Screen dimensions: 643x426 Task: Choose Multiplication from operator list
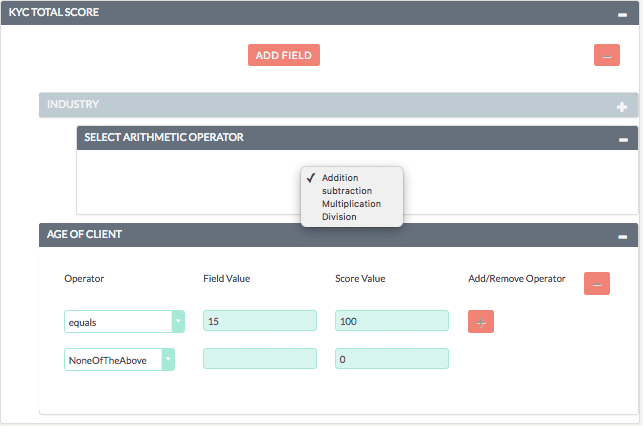pyautogui.click(x=351, y=204)
